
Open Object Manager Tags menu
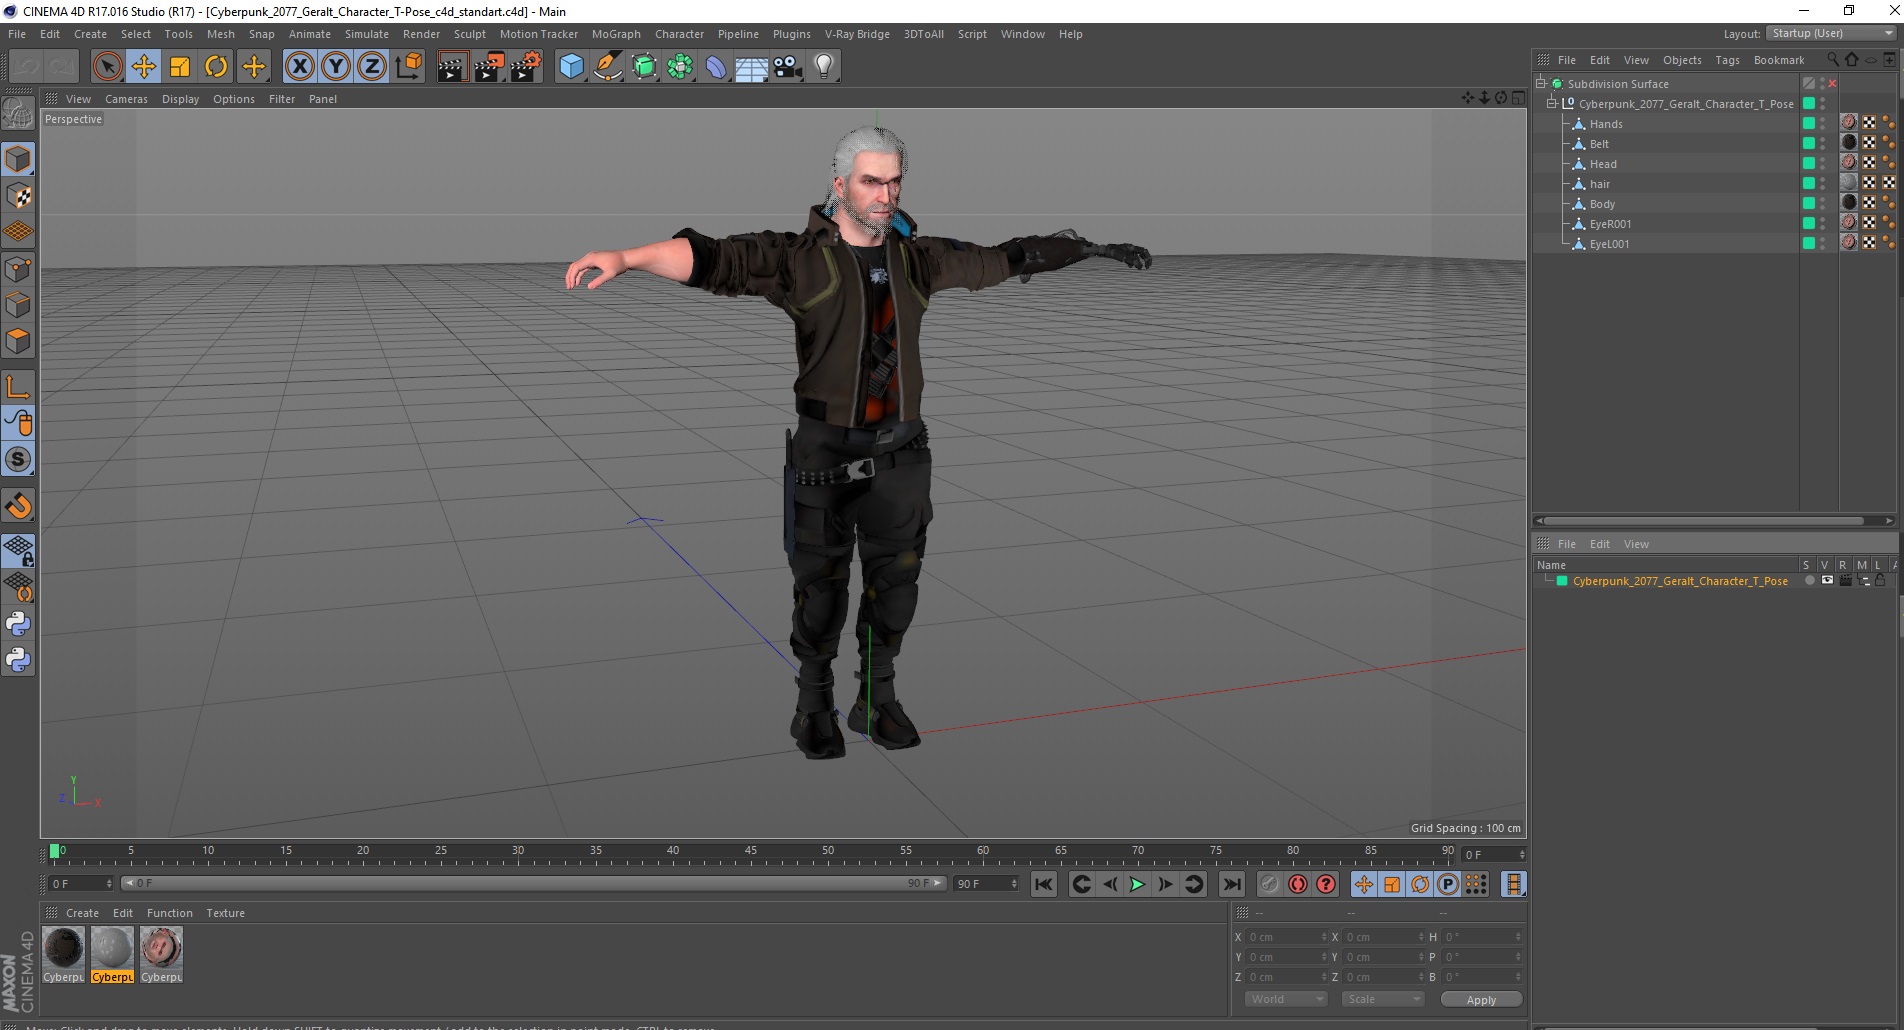point(1727,60)
